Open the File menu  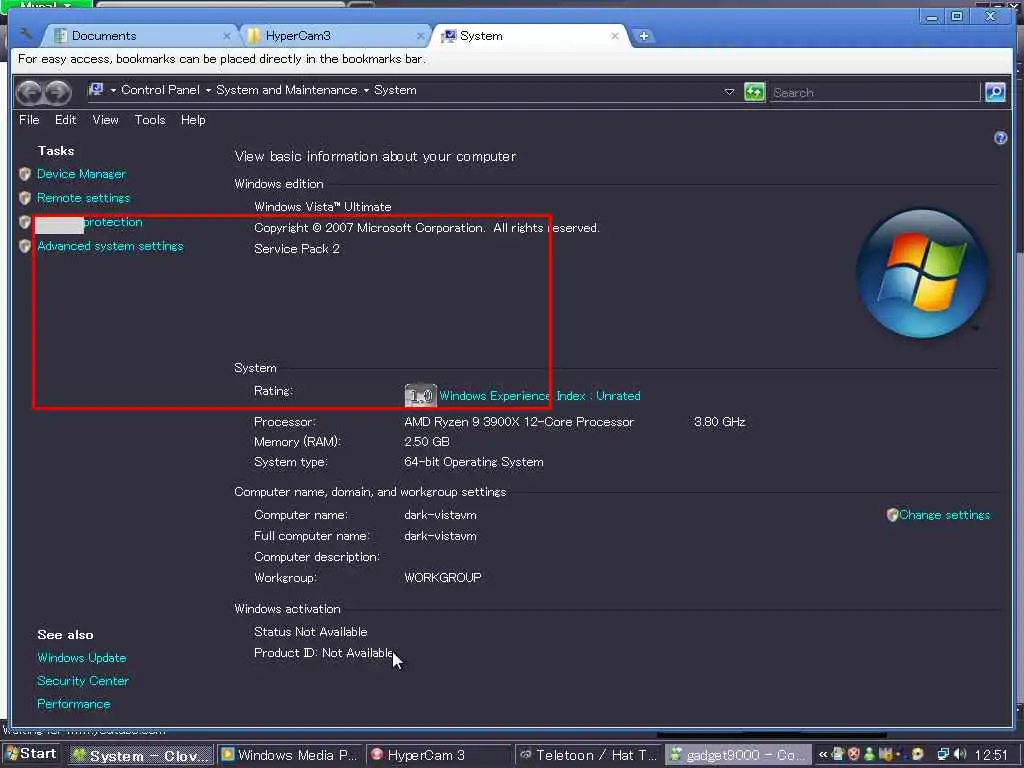29,120
